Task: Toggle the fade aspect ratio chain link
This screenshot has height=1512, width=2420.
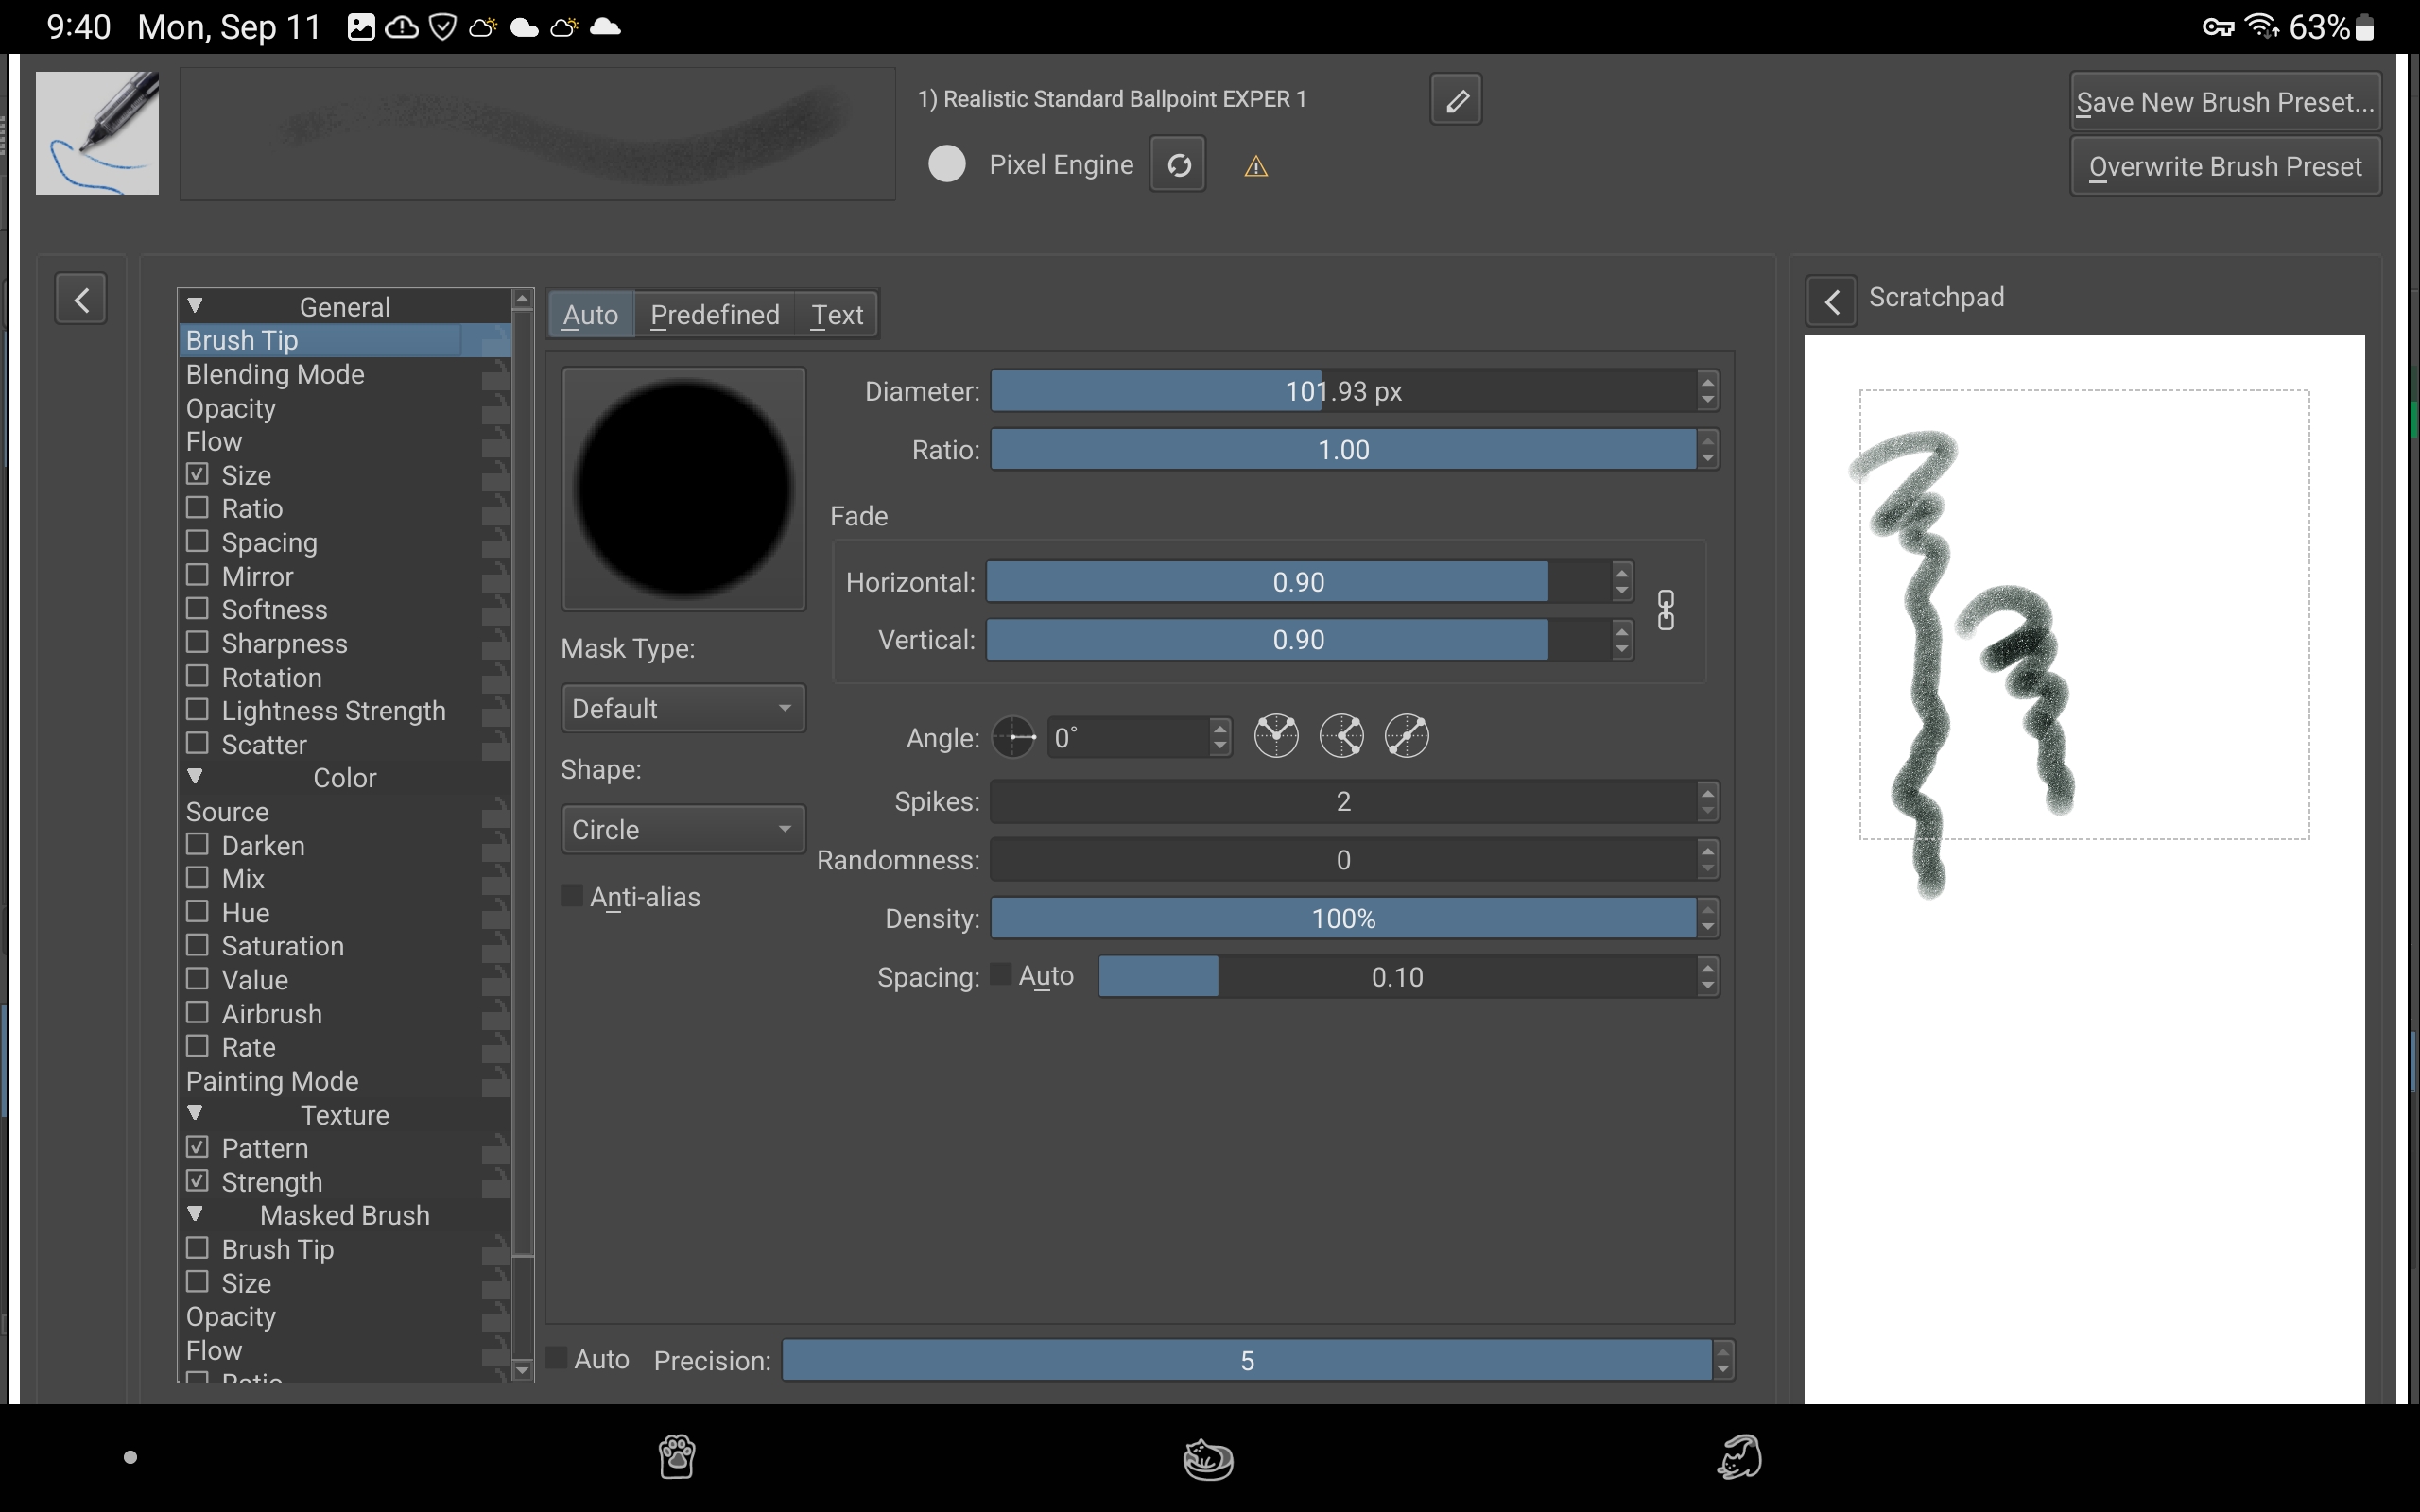Action: pos(1665,610)
